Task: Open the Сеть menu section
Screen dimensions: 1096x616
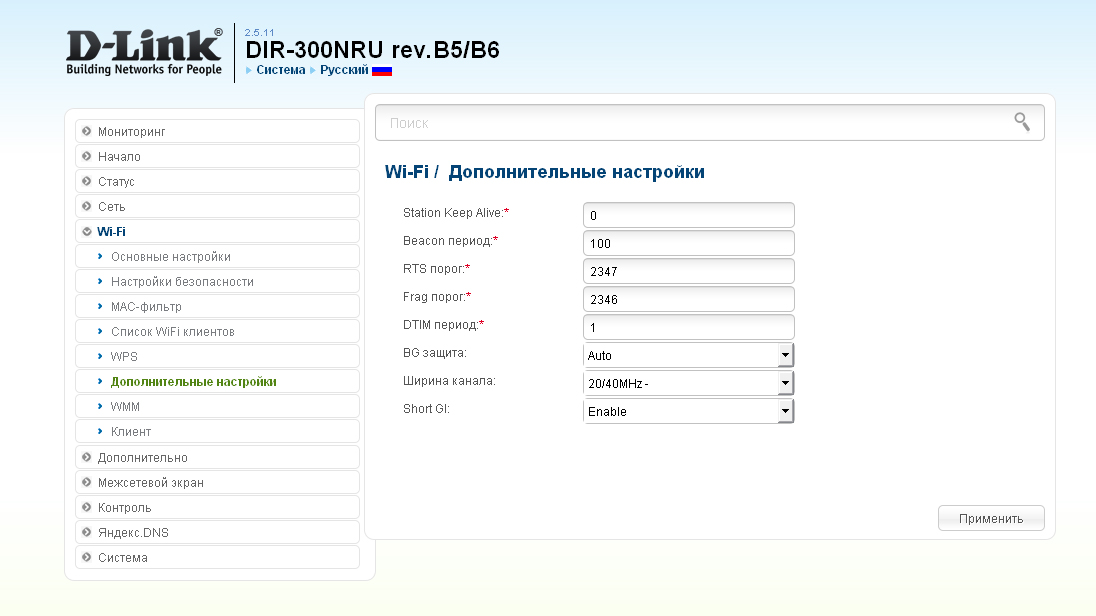Action: click(217, 206)
